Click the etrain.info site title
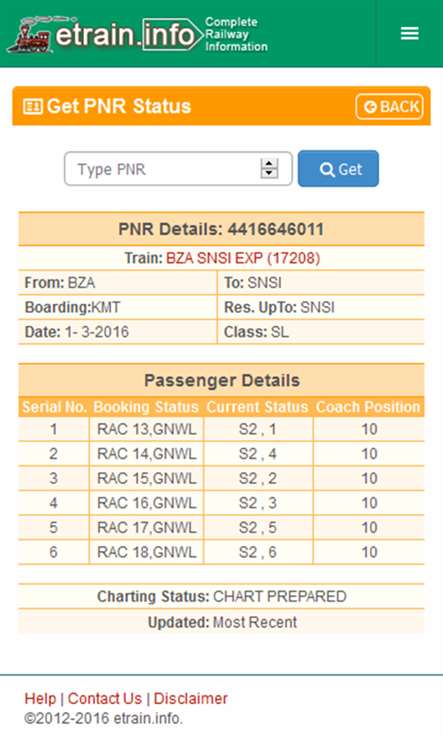 pyautogui.click(x=125, y=34)
